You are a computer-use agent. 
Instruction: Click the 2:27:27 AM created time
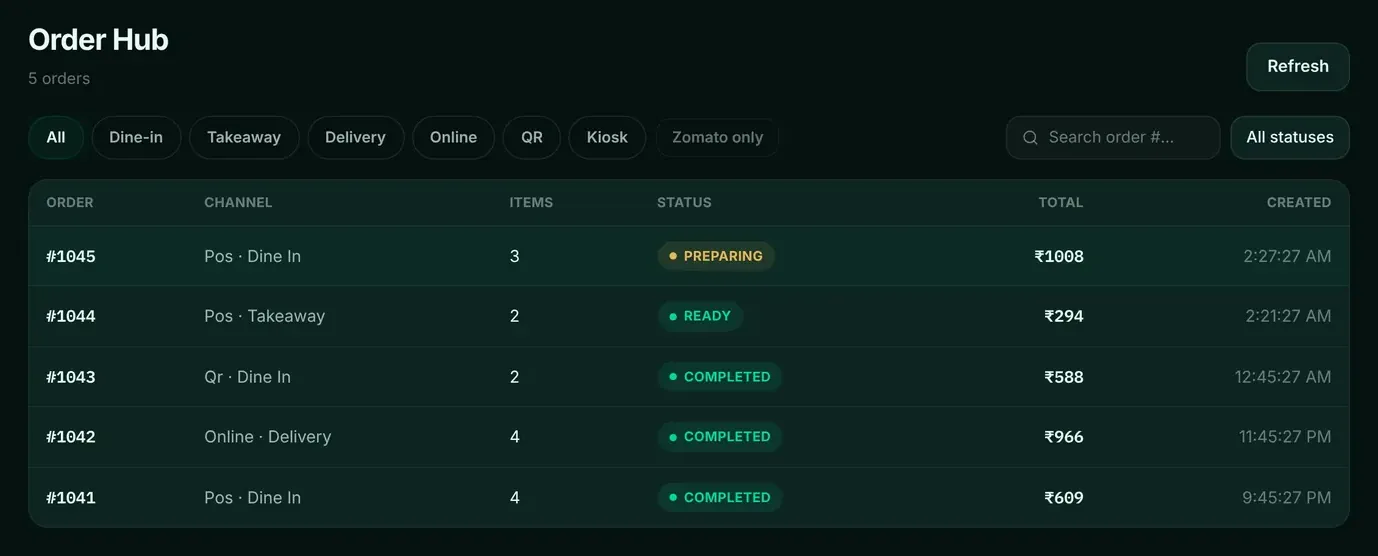[1287, 256]
